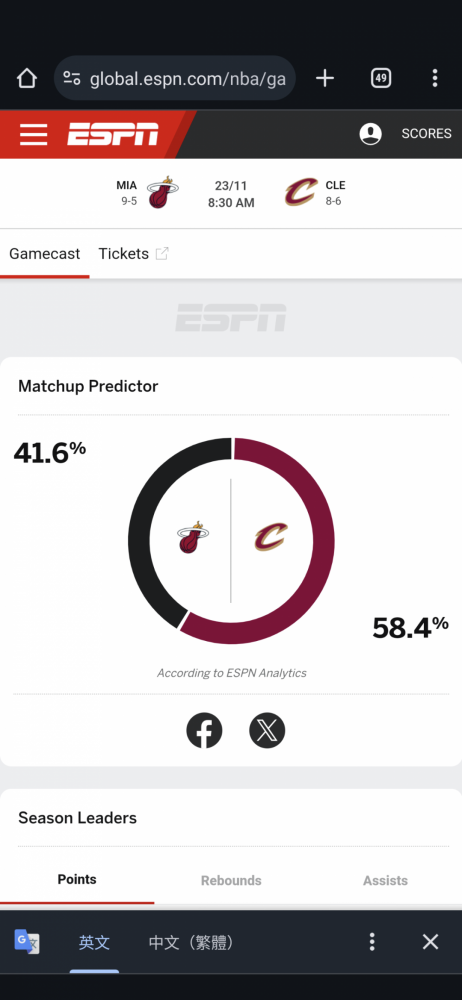This screenshot has height=1000, width=462.
Task: Open the user profile icon
Action: 371,134
